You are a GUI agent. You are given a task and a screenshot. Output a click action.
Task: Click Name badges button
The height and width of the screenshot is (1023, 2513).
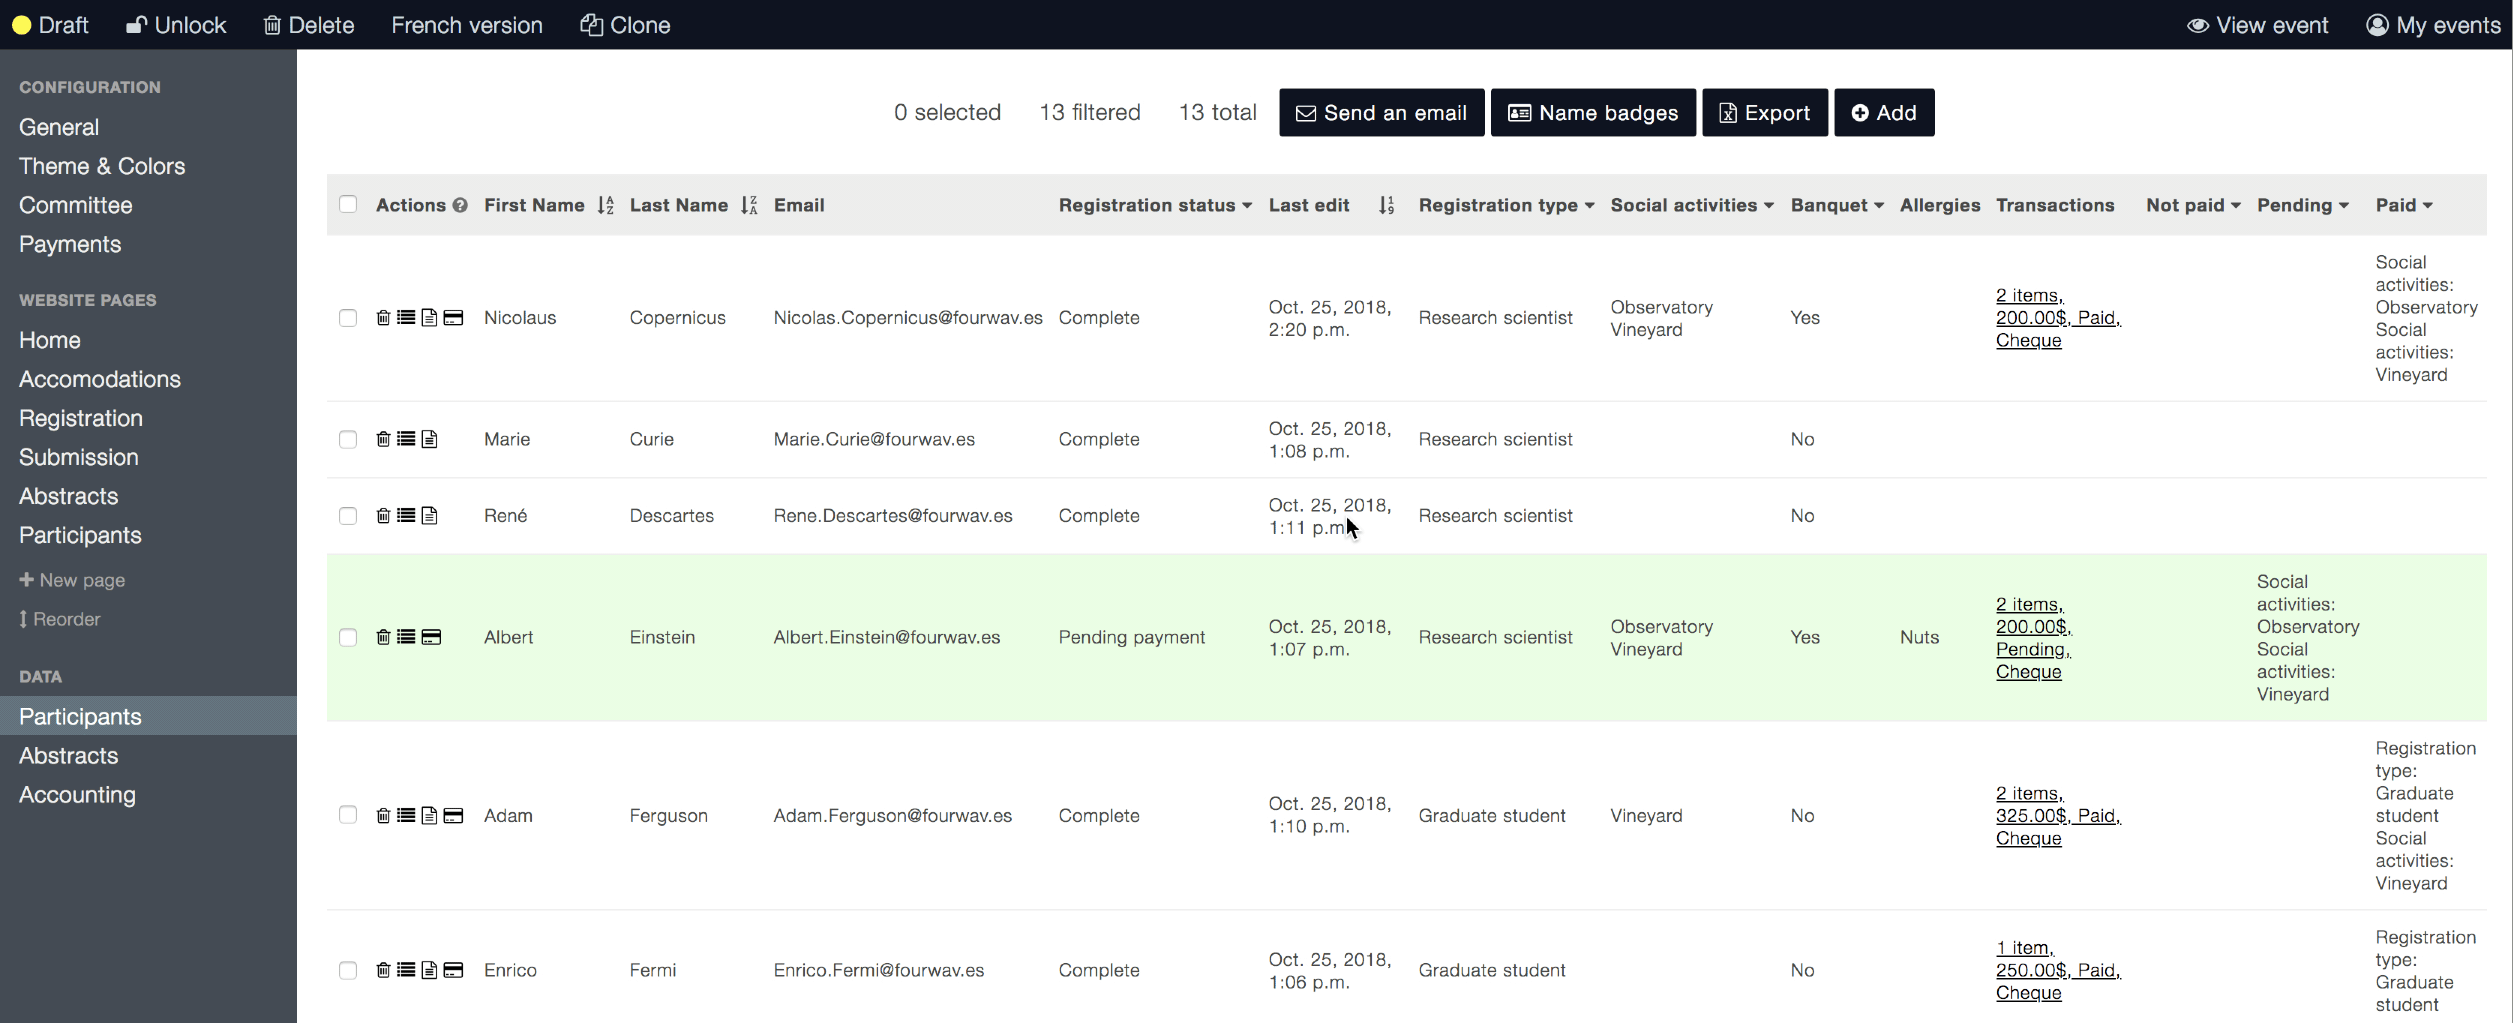pyautogui.click(x=1593, y=112)
